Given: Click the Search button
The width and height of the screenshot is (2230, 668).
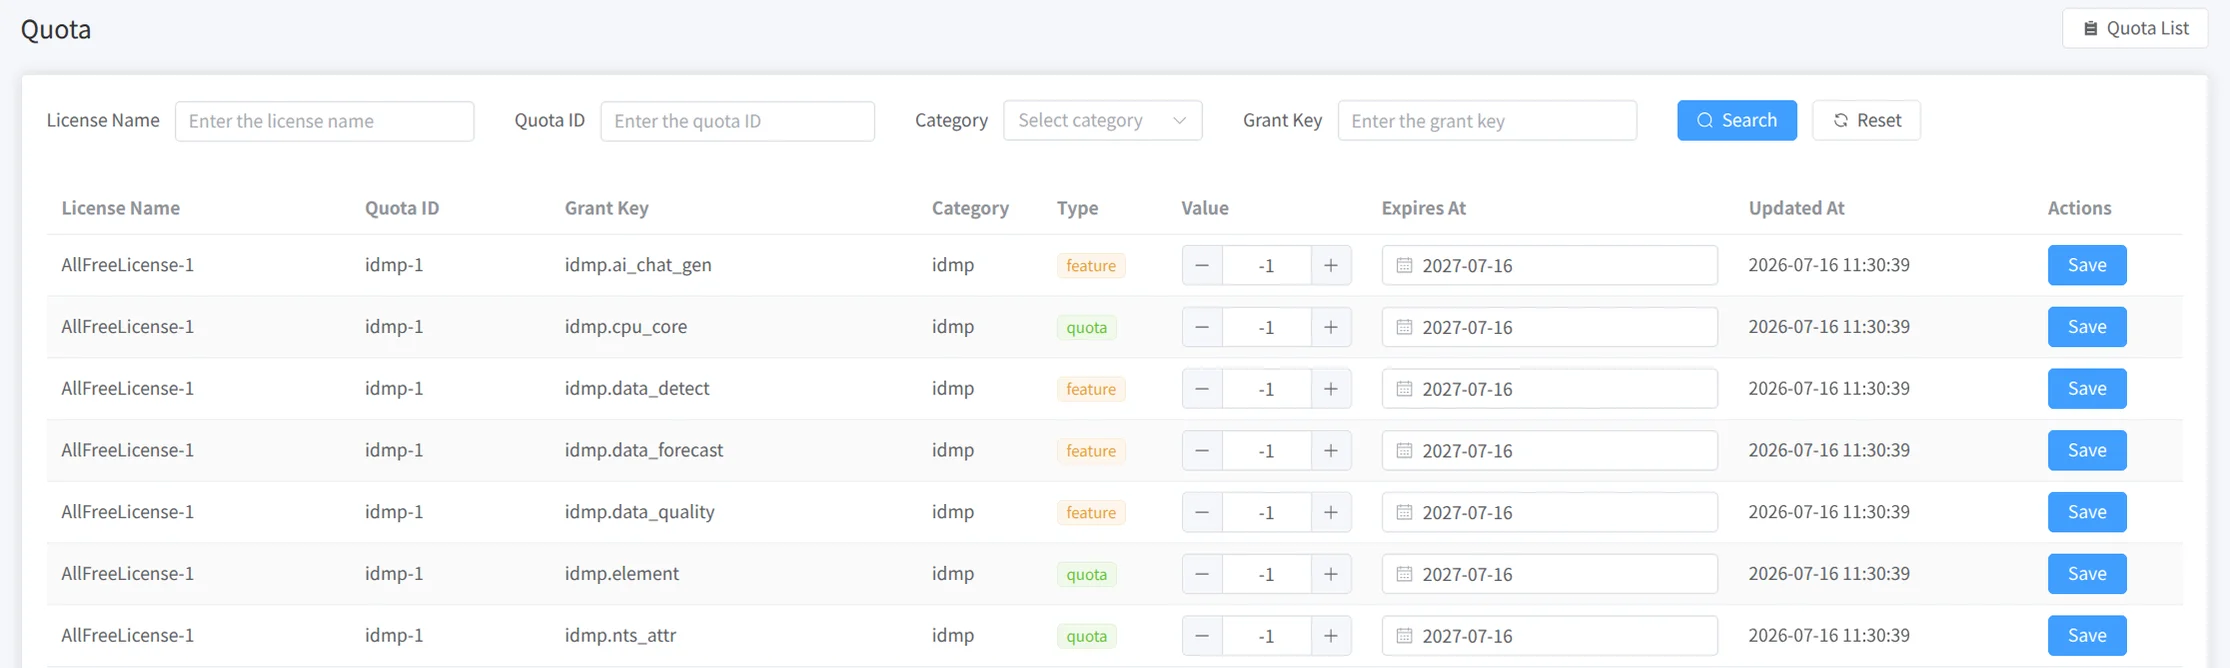Looking at the screenshot, I should point(1737,120).
